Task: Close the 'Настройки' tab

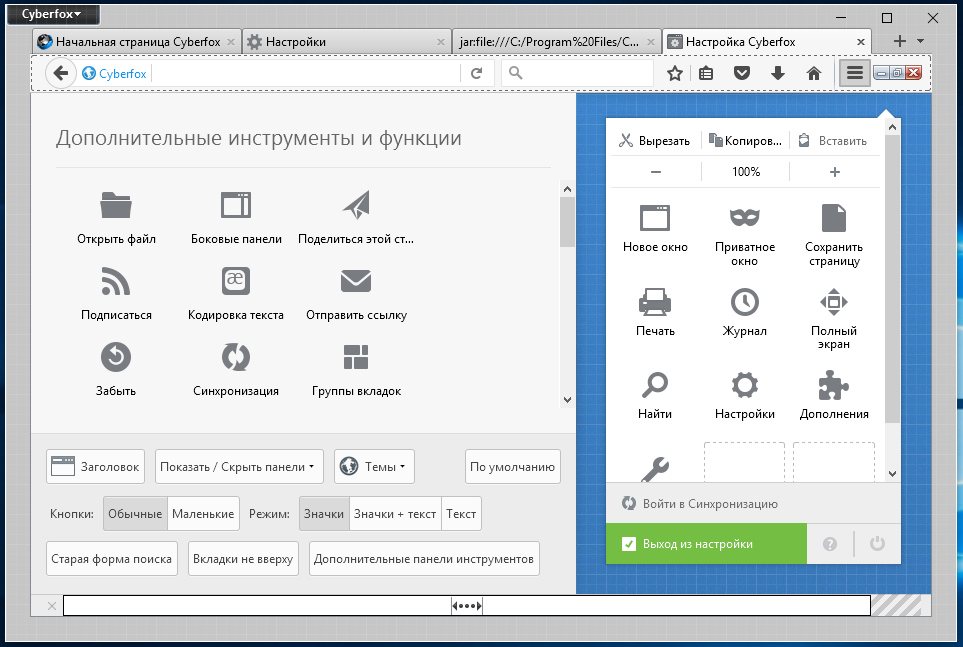Action: [440, 42]
